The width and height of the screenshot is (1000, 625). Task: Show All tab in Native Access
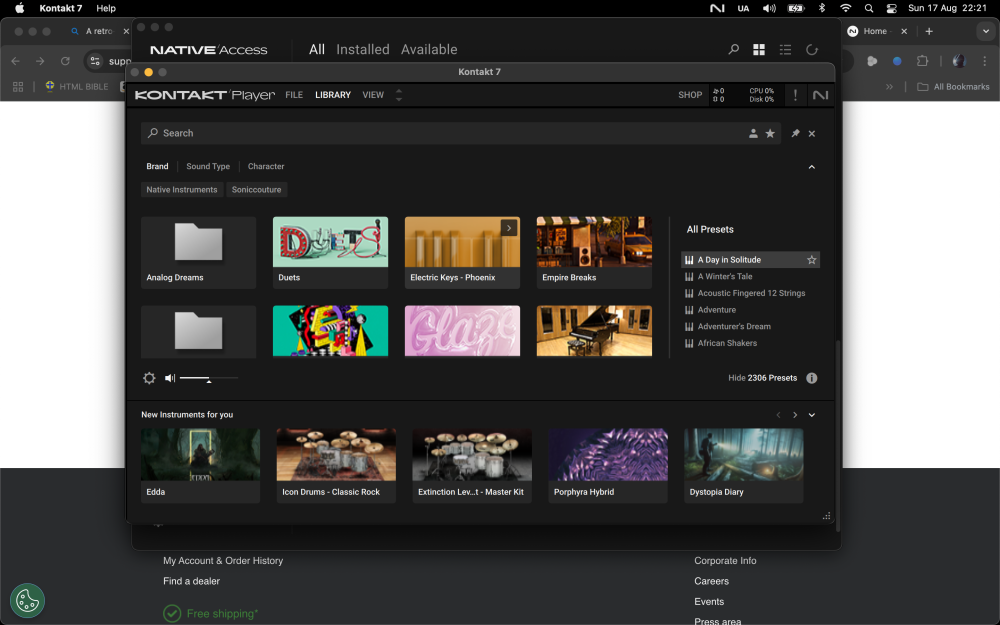click(317, 49)
